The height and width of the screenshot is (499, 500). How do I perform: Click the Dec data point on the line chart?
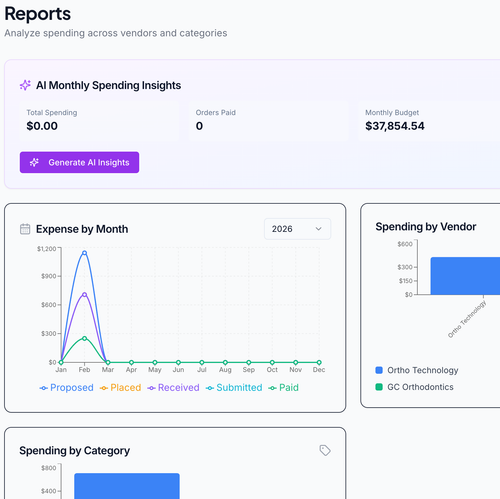[x=319, y=362]
